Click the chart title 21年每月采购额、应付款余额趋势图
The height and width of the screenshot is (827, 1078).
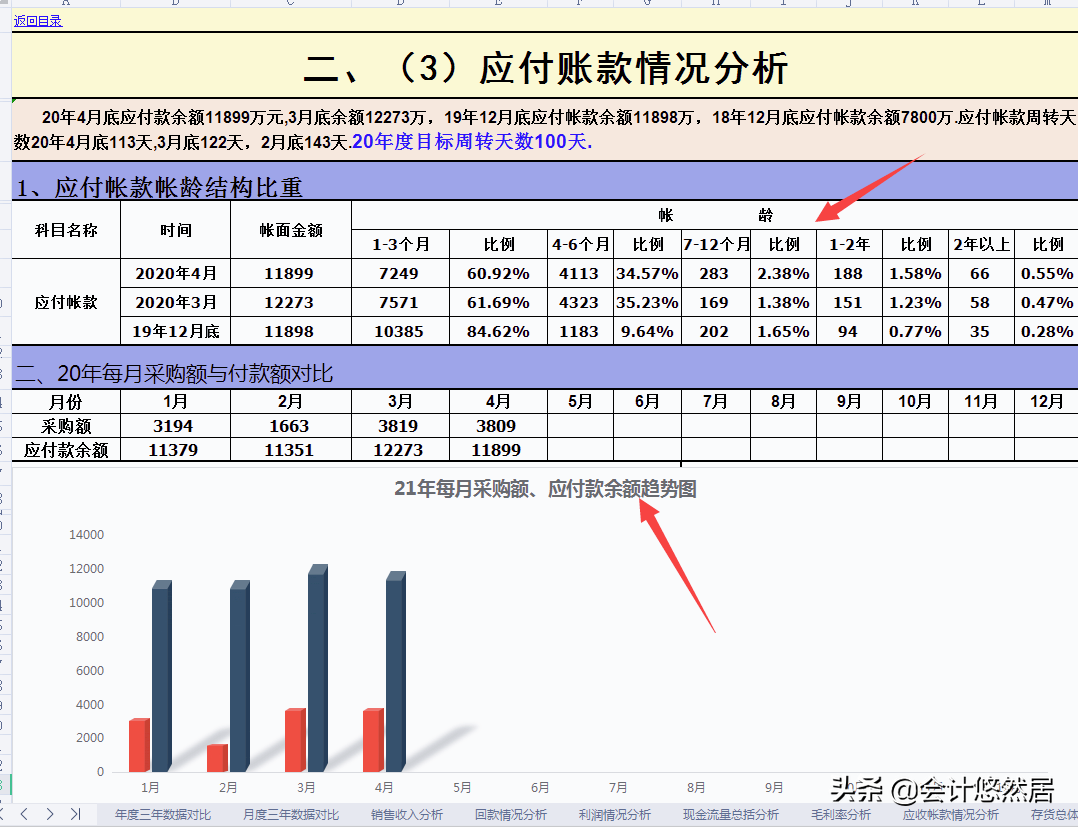click(547, 489)
